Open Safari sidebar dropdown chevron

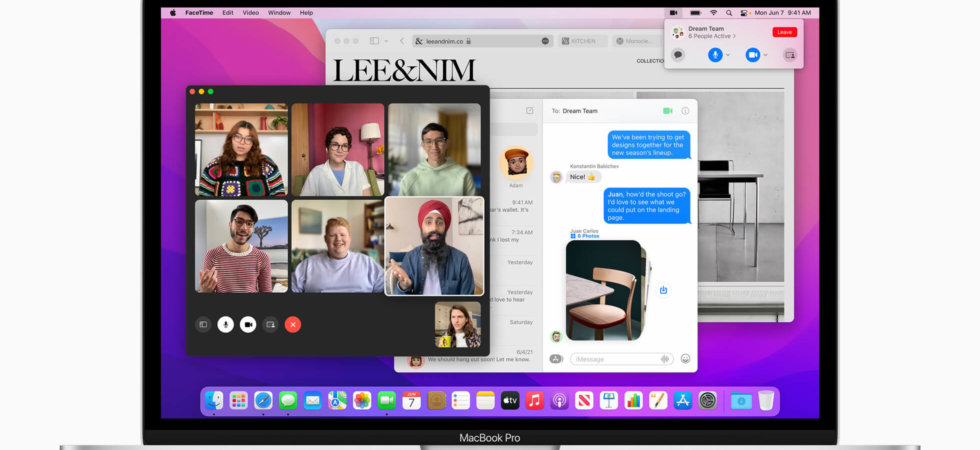click(386, 41)
